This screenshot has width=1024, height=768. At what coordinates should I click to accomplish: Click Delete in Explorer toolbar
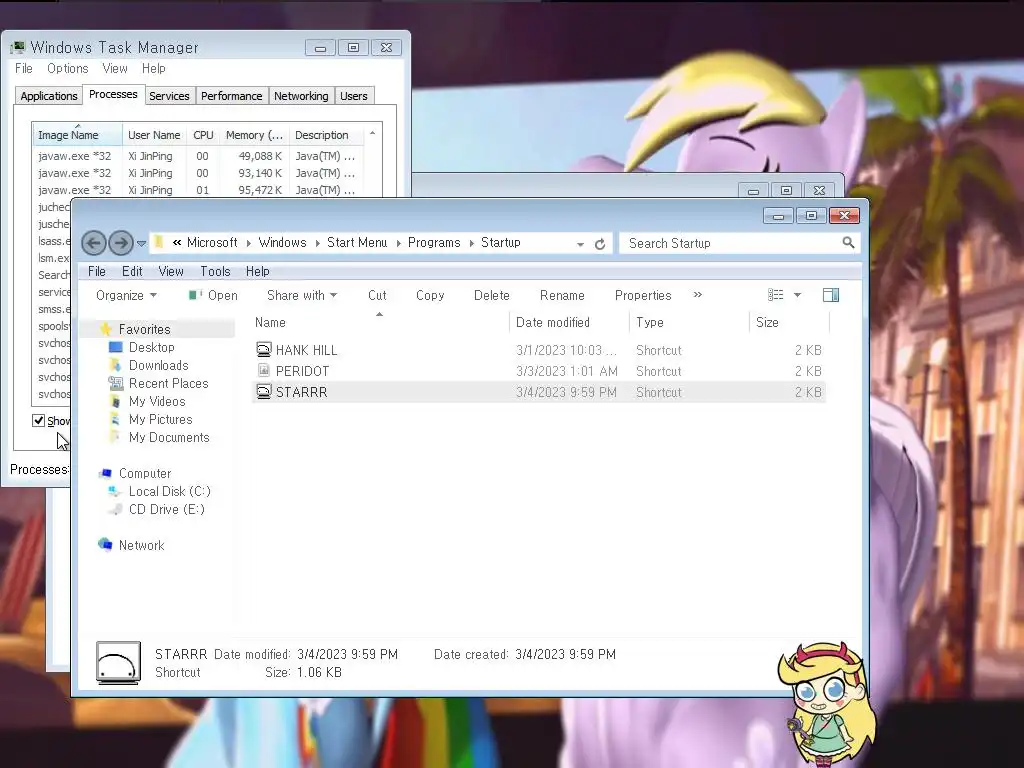[x=491, y=295]
